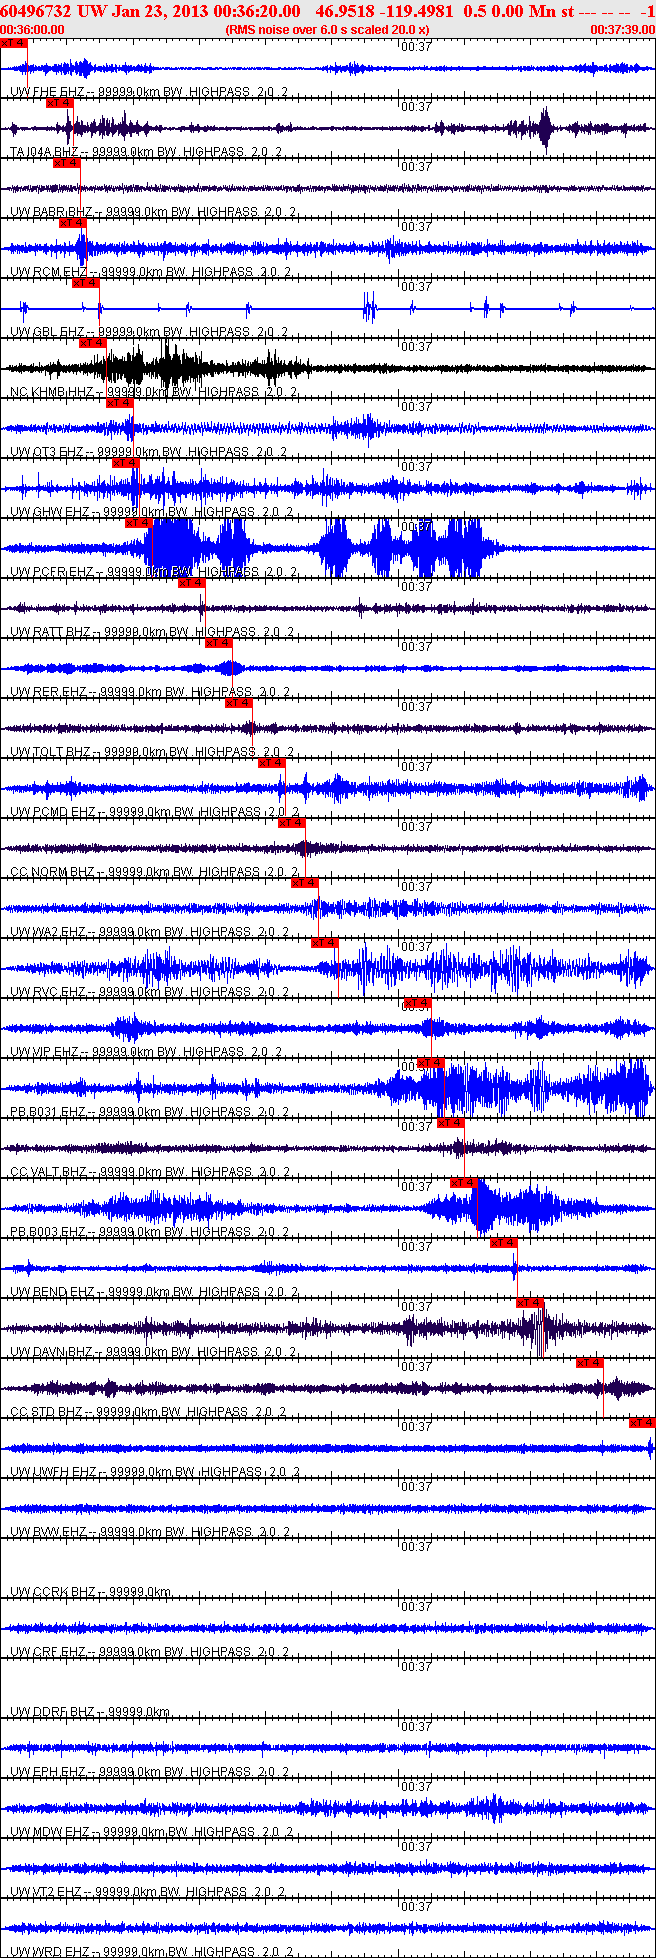Select the red pick marker on the UW TOLT BHZ trace
This screenshot has height=1958, width=656.
tap(239, 703)
